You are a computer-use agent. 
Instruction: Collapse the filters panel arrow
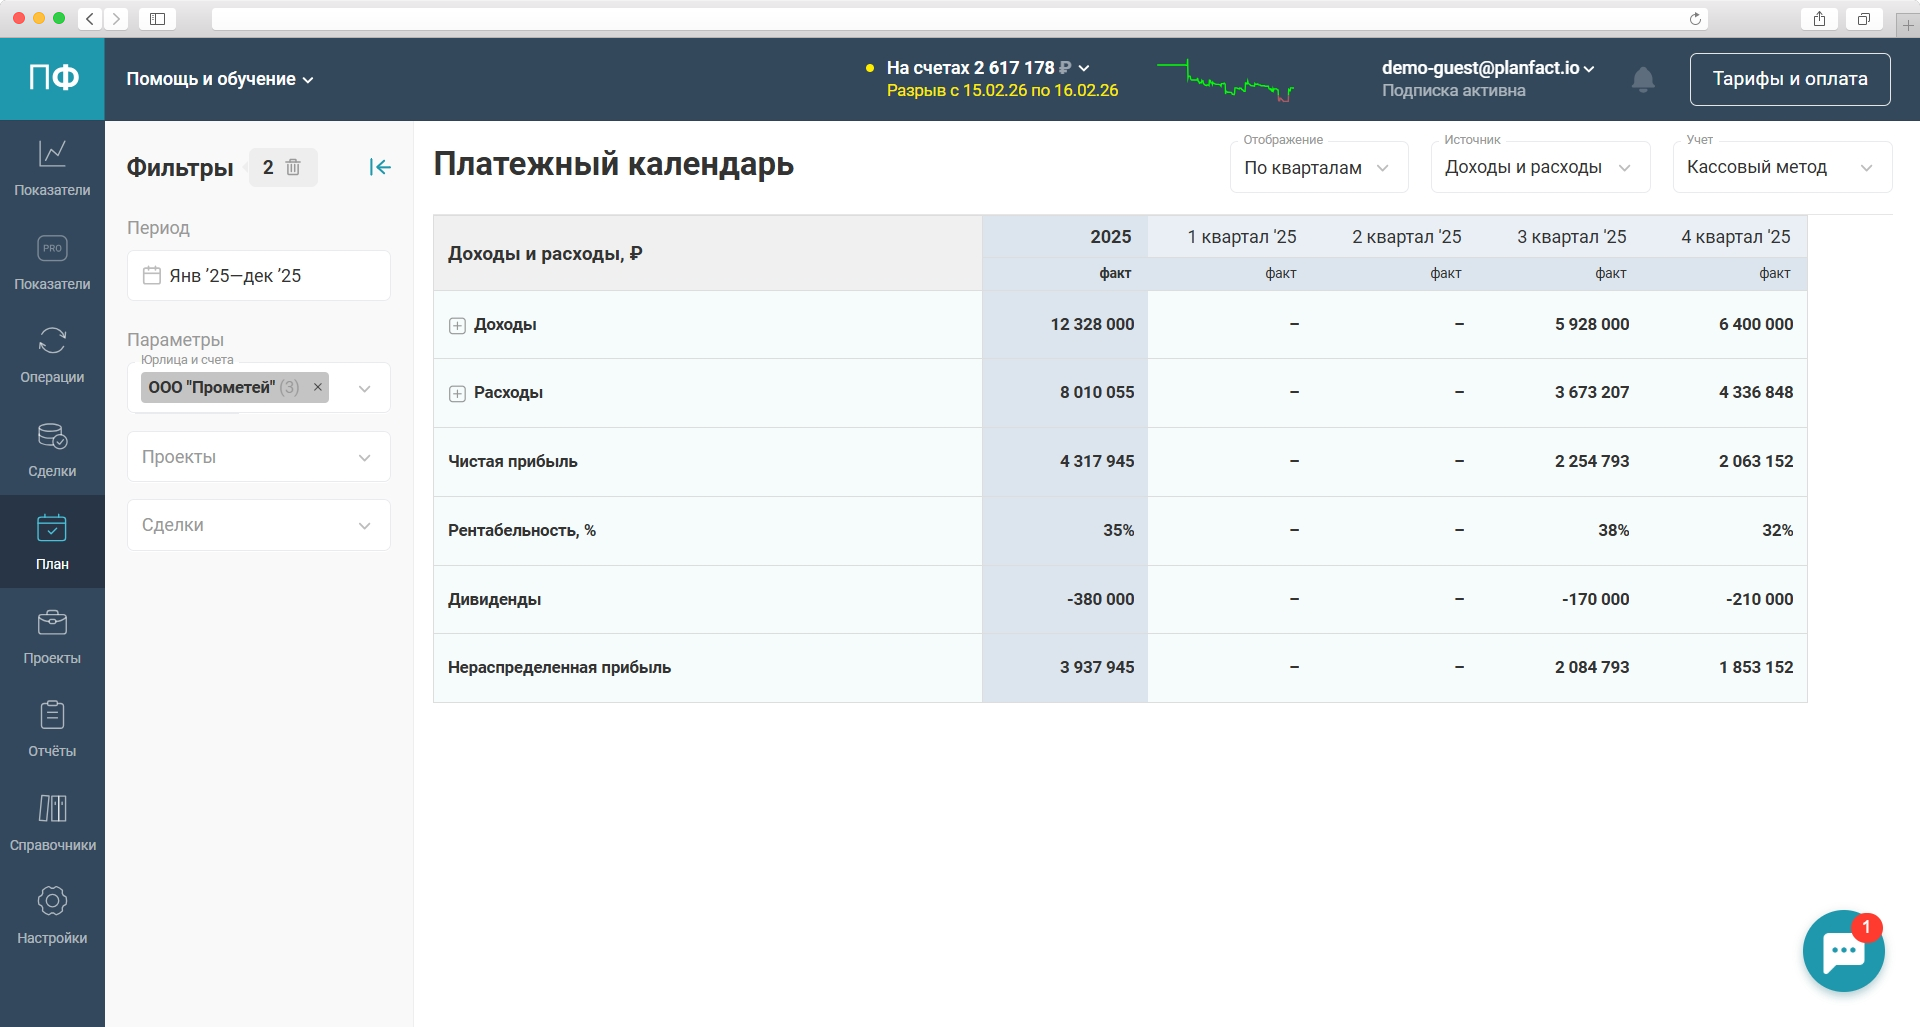coord(379,167)
